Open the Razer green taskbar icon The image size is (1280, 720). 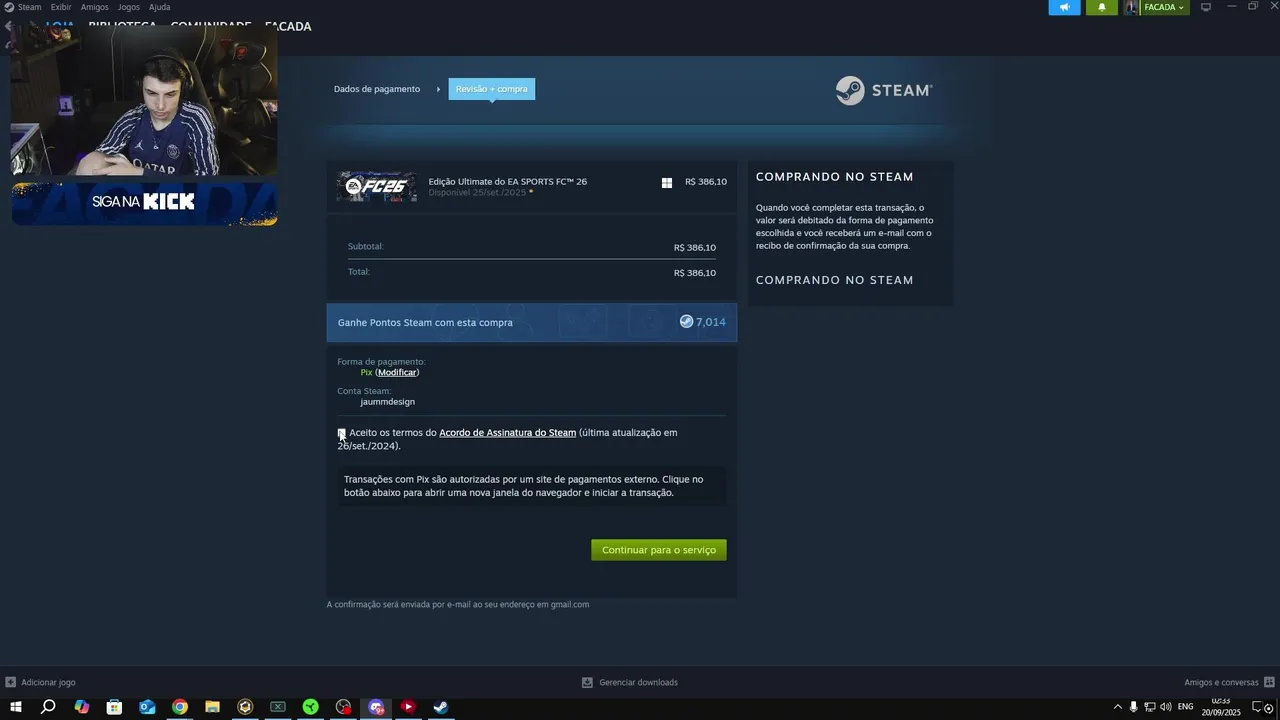pyautogui.click(x=311, y=707)
